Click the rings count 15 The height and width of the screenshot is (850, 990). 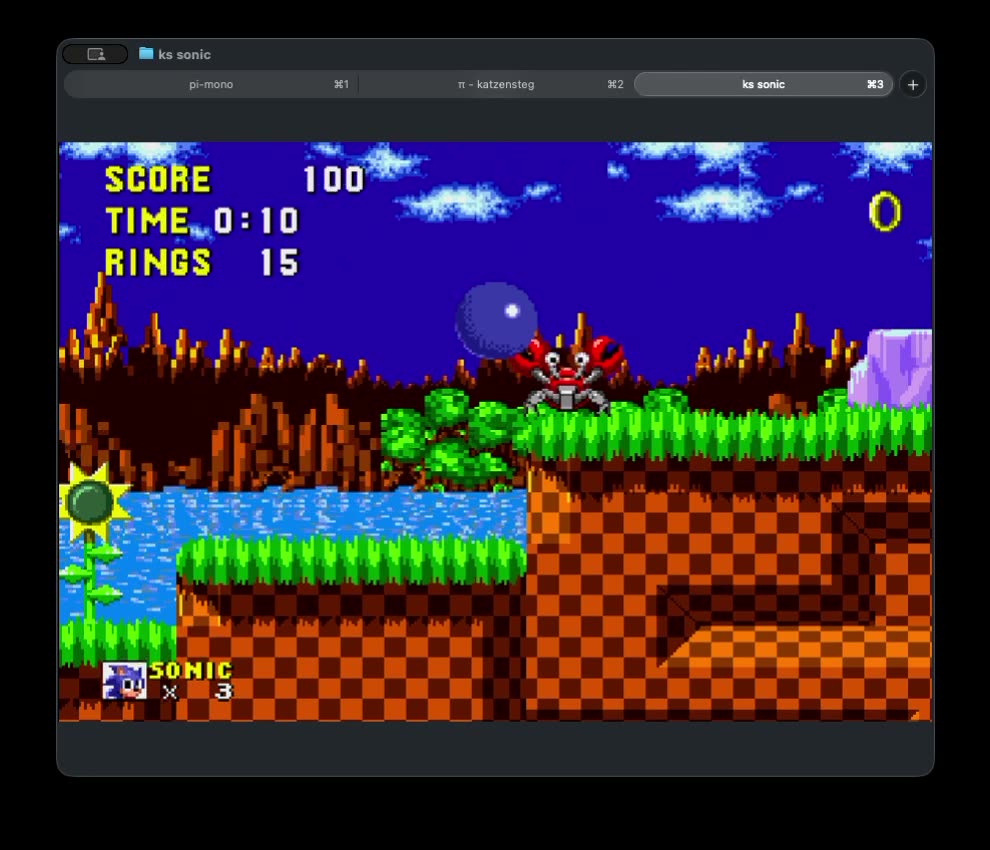279,263
